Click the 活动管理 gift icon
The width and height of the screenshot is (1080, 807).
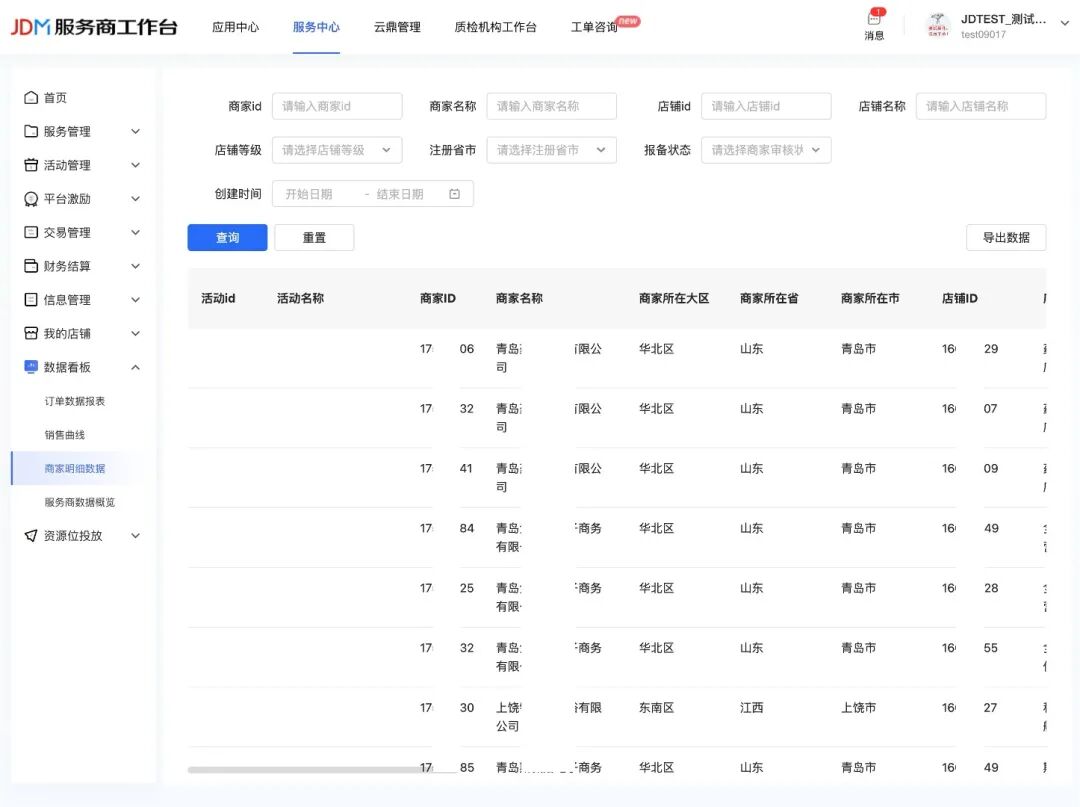(31, 165)
